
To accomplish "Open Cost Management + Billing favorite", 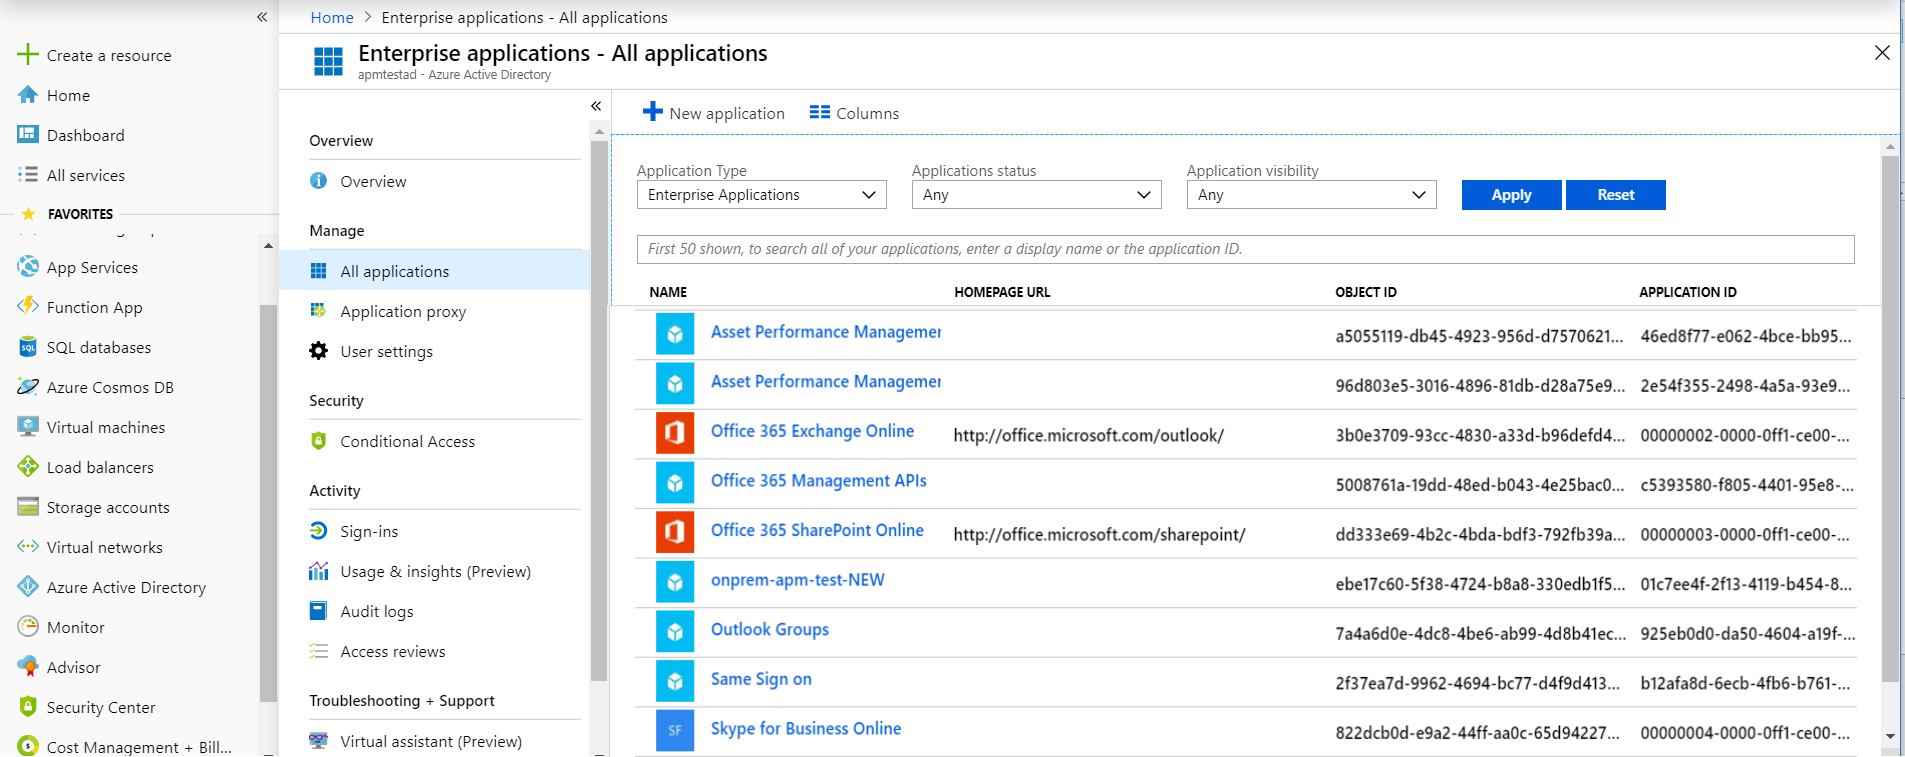I will tap(139, 746).
